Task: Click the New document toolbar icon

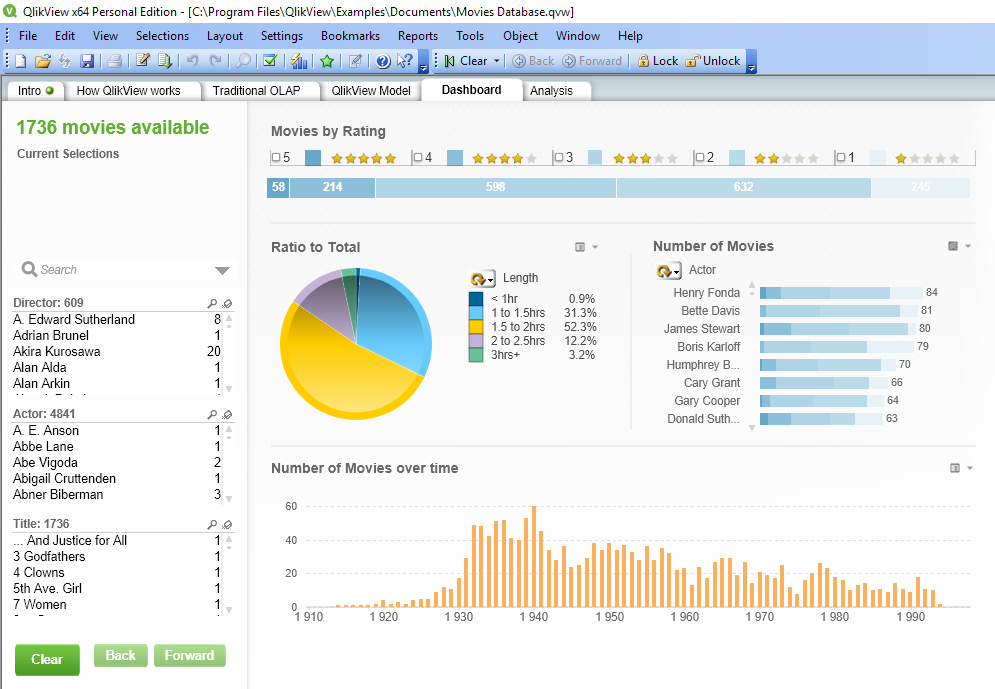Action: [21, 61]
